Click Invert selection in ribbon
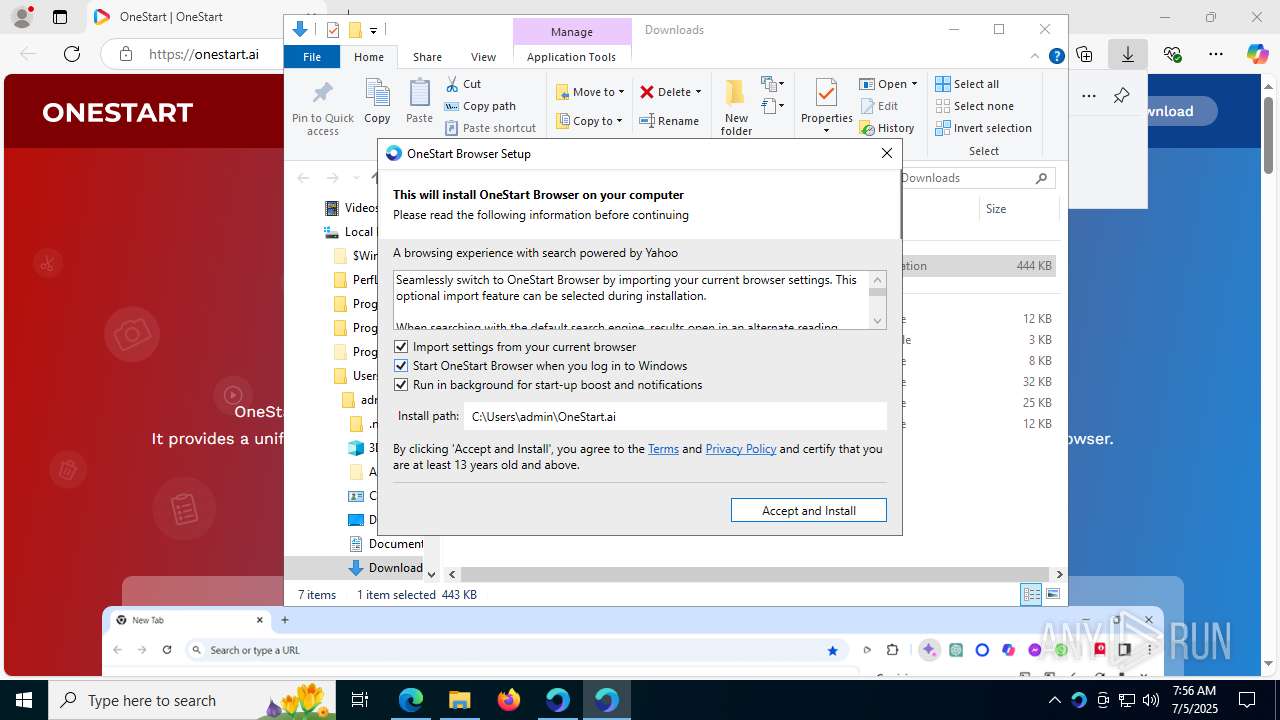The image size is (1280, 720). (x=983, y=128)
